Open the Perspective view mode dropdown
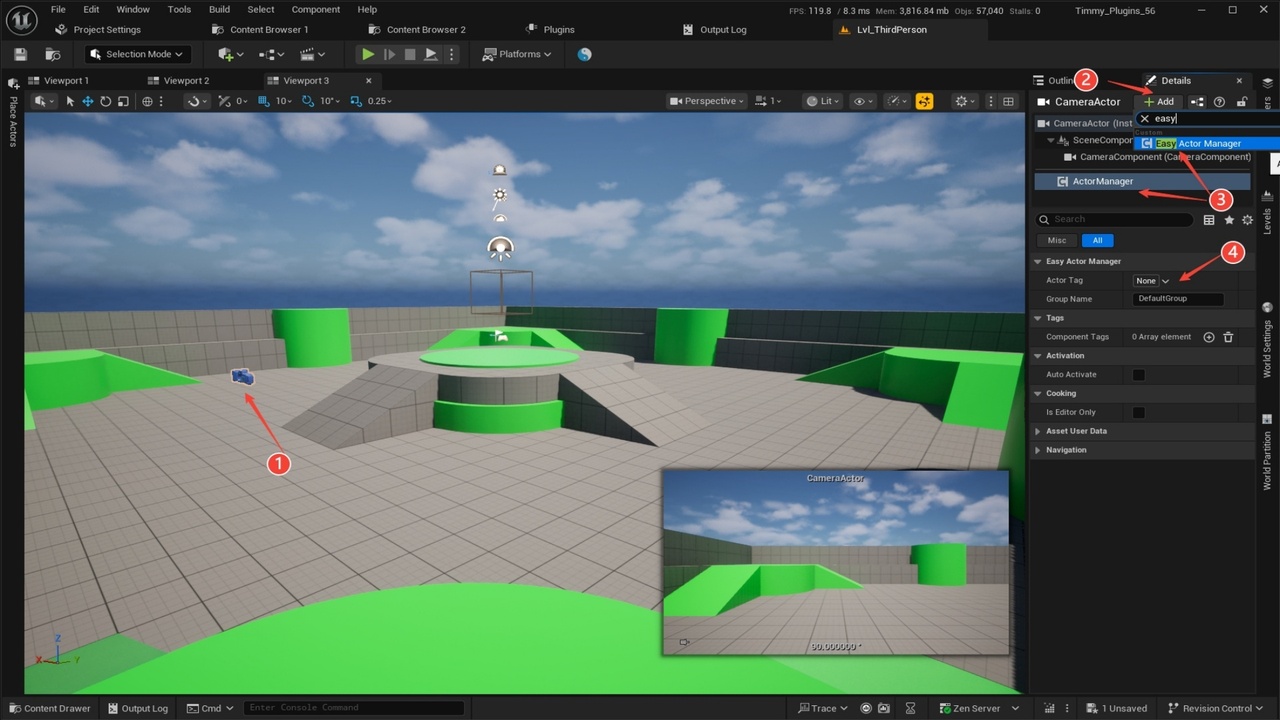Viewport: 1280px width, 720px height. pos(708,101)
